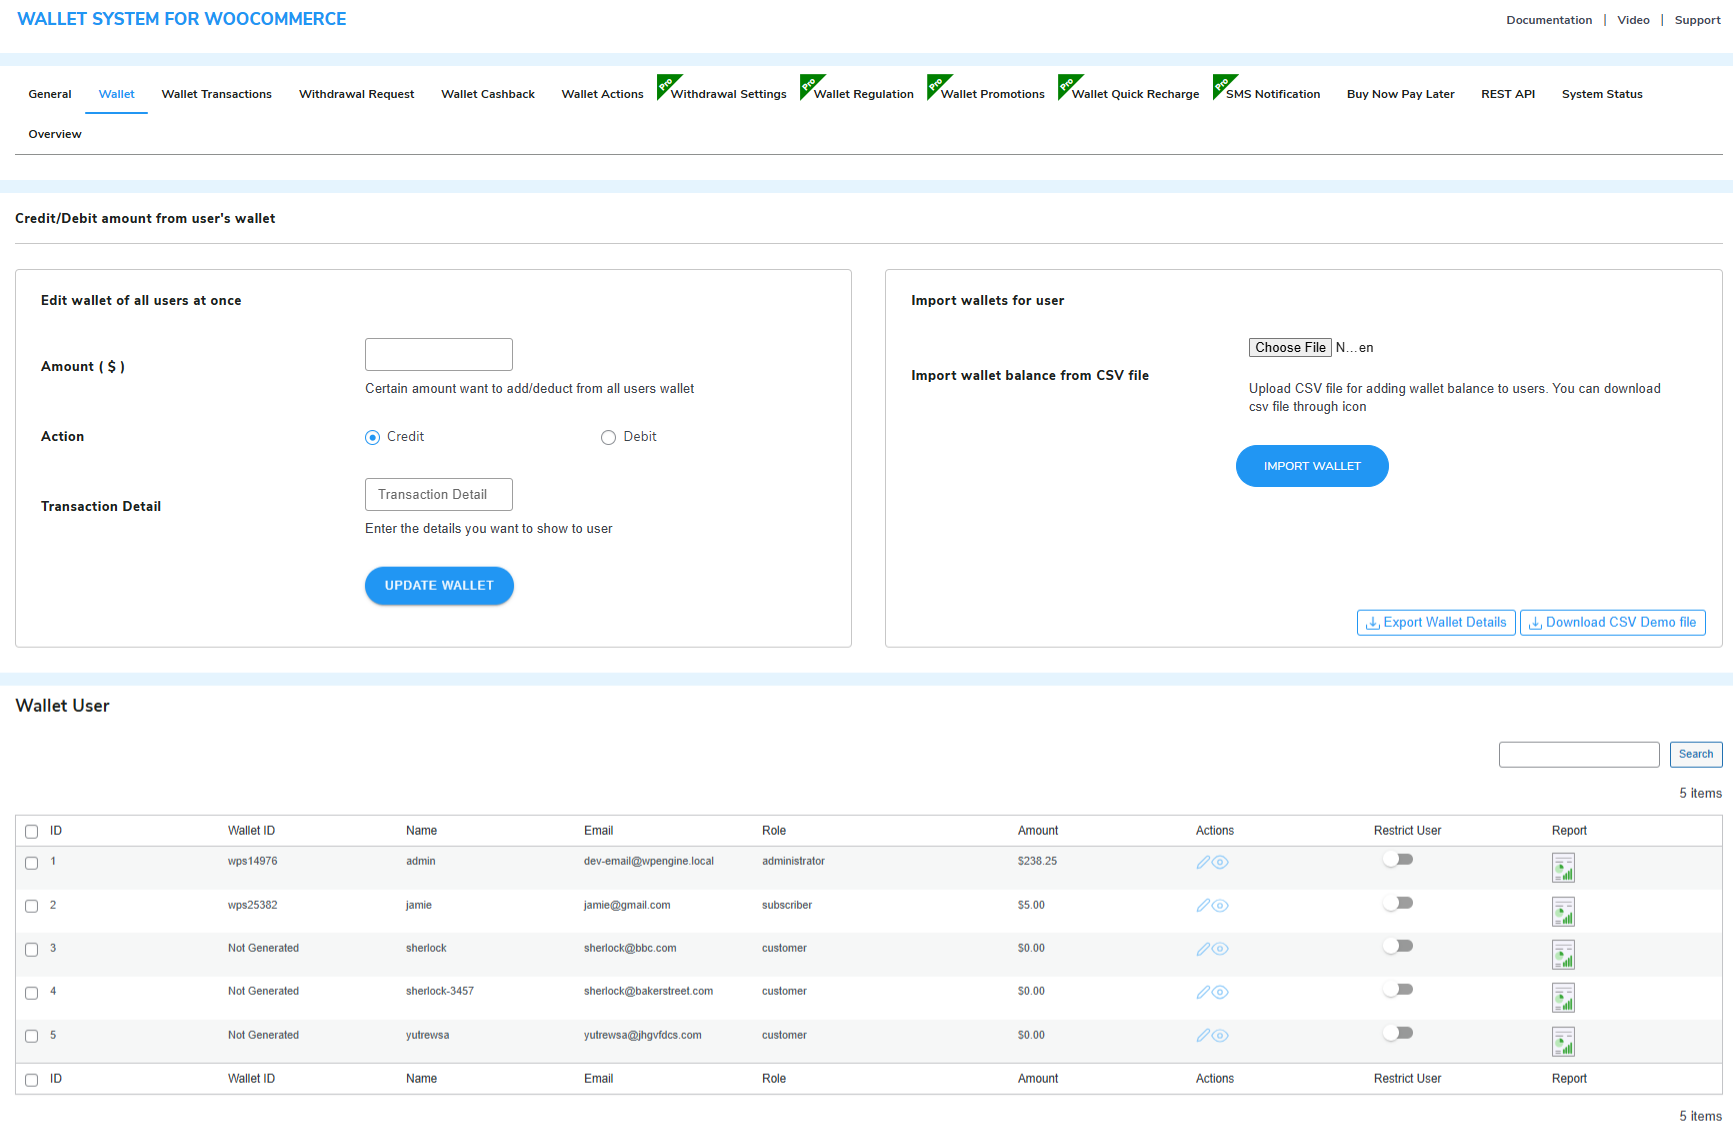Select the Debit radio button

pyautogui.click(x=608, y=437)
